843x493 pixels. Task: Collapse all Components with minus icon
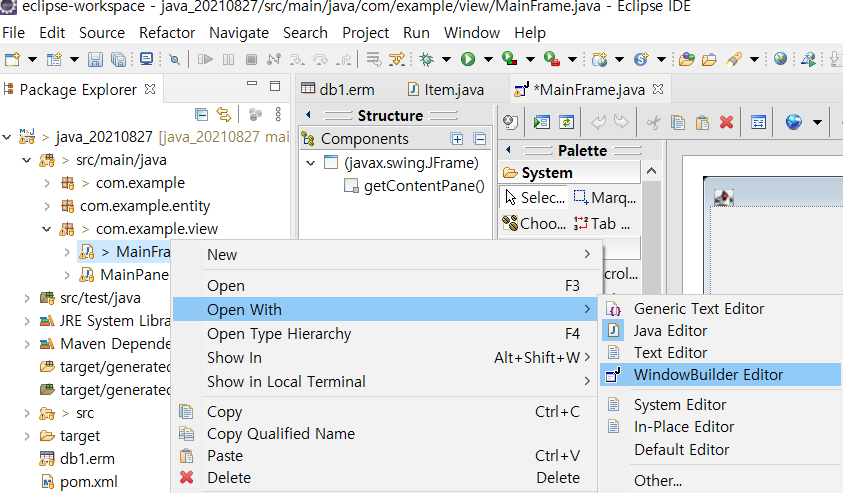click(480, 139)
